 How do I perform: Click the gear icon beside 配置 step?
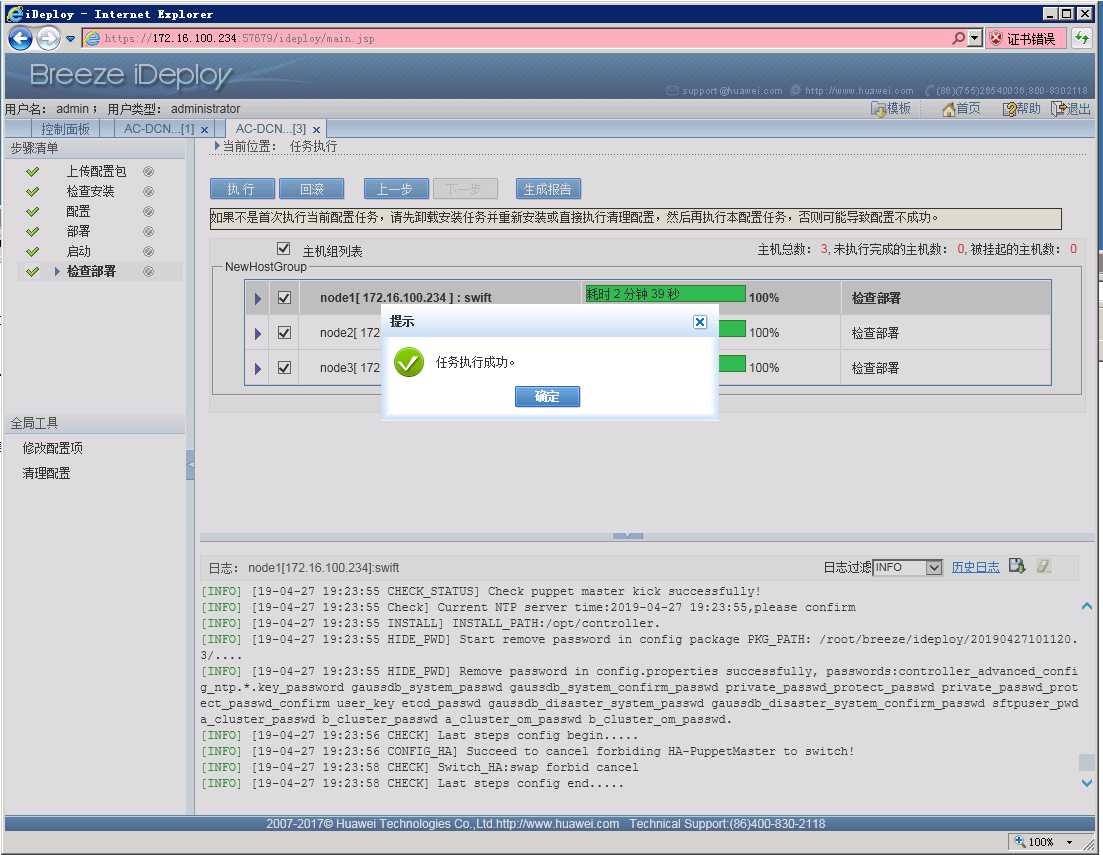(148, 211)
